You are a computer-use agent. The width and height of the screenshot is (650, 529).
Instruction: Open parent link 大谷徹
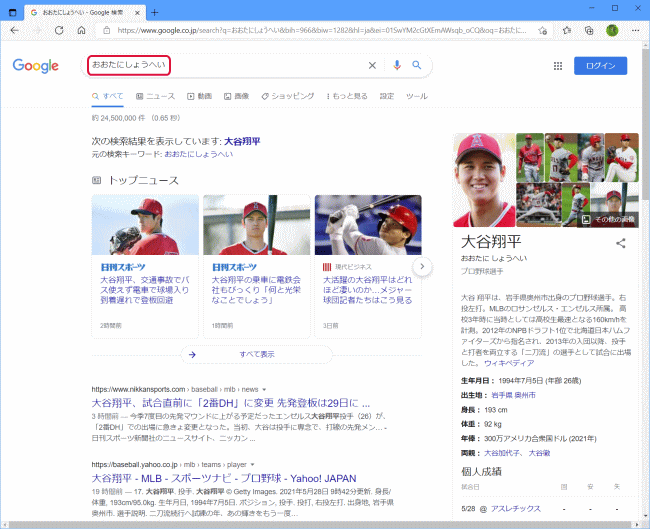[x=539, y=453]
